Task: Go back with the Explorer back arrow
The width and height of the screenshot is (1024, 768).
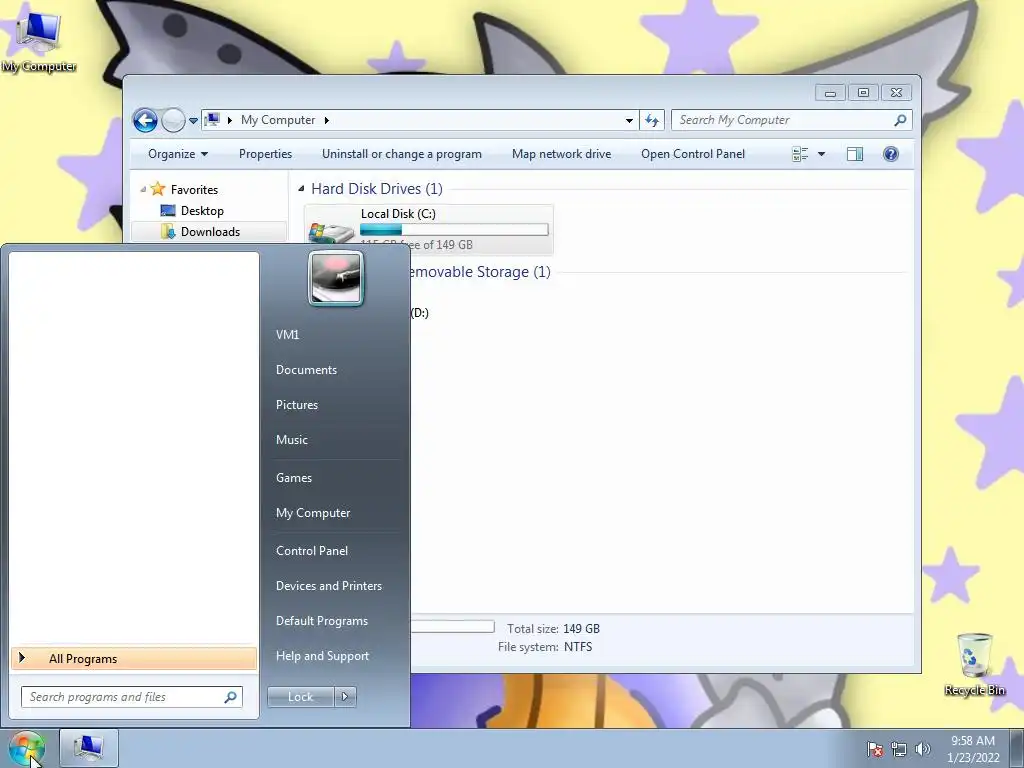Action: [145, 120]
